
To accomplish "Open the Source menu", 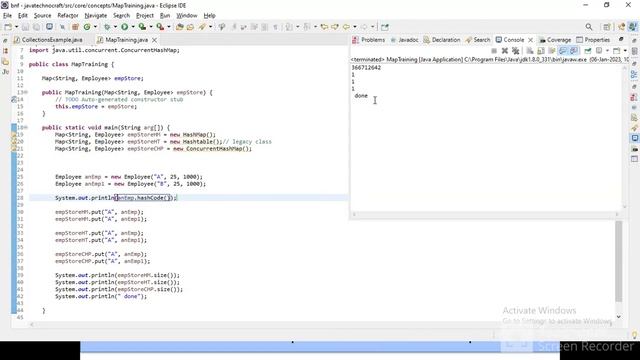I will (x=42, y=16).
